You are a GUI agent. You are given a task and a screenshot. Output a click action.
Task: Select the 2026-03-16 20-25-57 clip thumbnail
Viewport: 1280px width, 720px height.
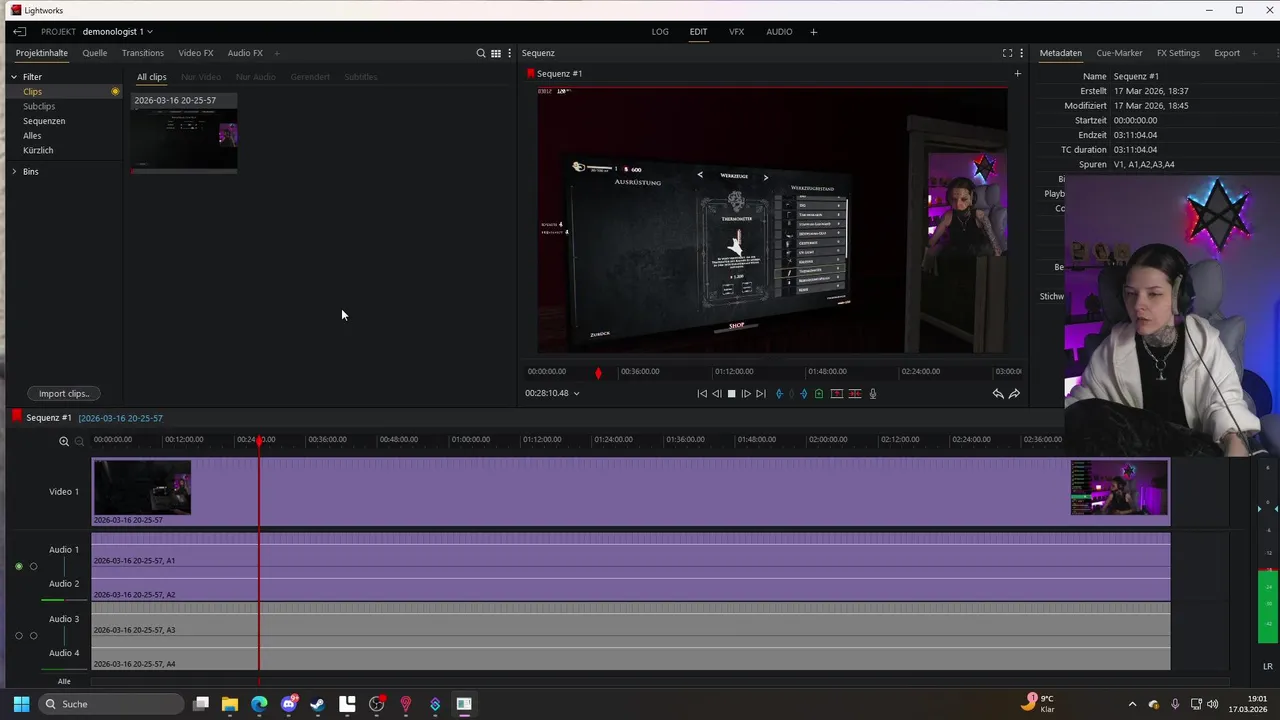[184, 134]
